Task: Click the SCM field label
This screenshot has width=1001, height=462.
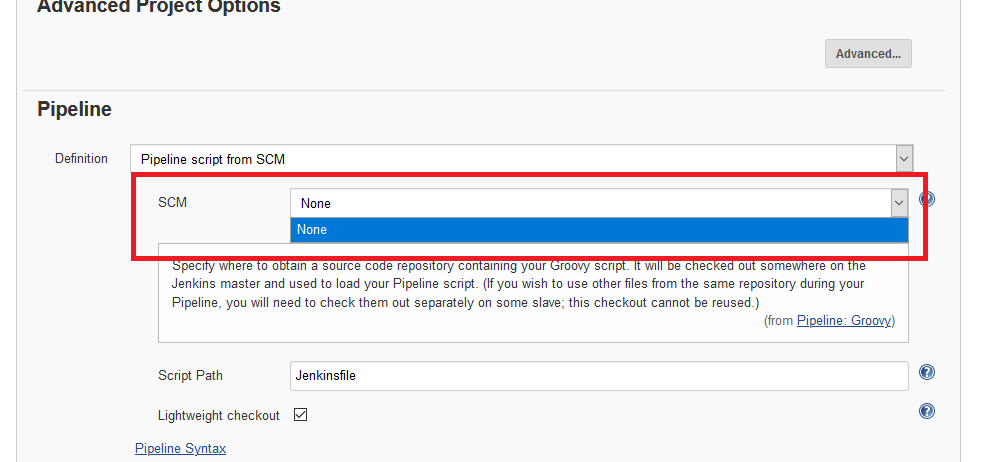Action: click(x=172, y=202)
